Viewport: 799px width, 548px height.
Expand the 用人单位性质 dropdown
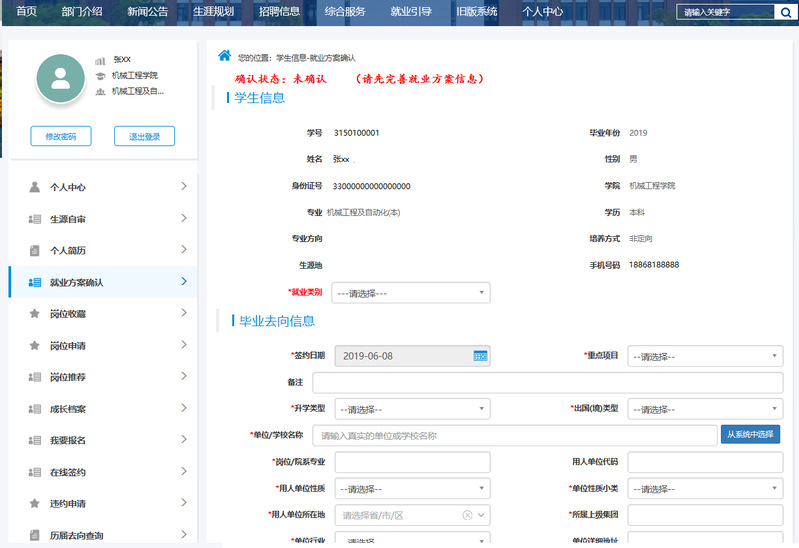point(412,489)
